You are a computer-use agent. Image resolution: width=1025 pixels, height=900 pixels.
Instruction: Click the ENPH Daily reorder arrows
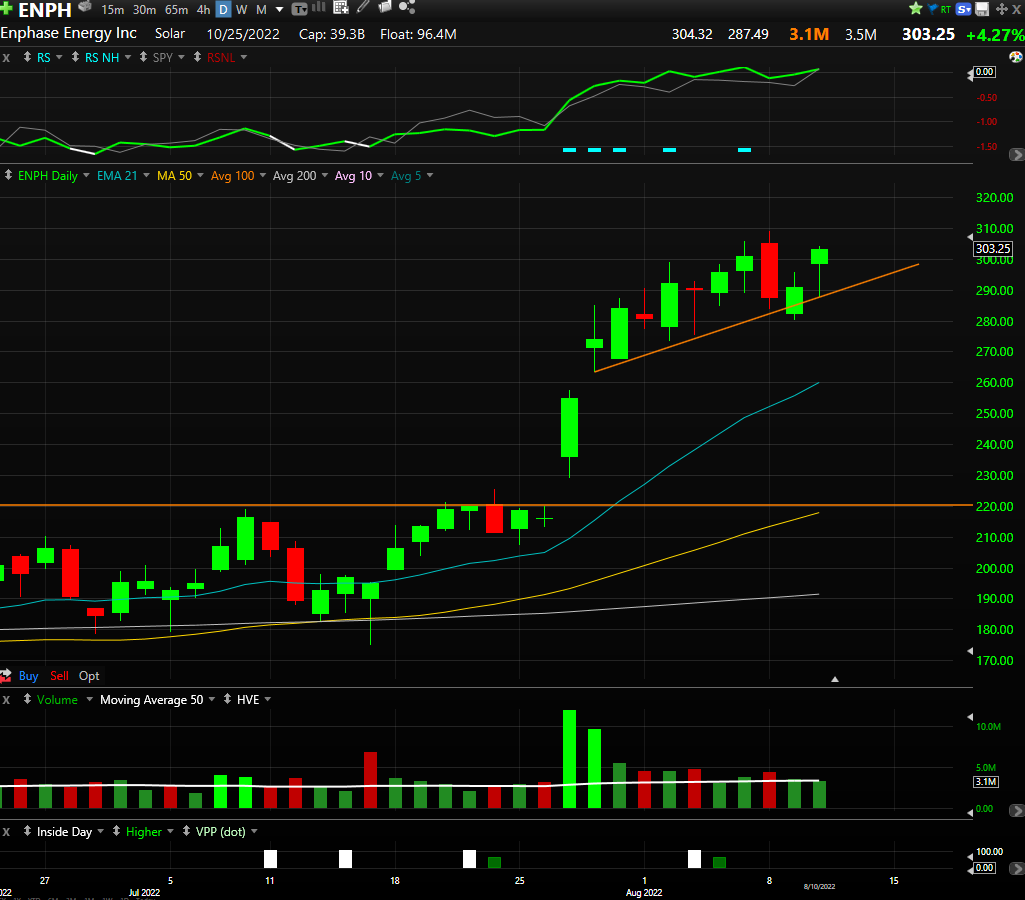[x=8, y=175]
